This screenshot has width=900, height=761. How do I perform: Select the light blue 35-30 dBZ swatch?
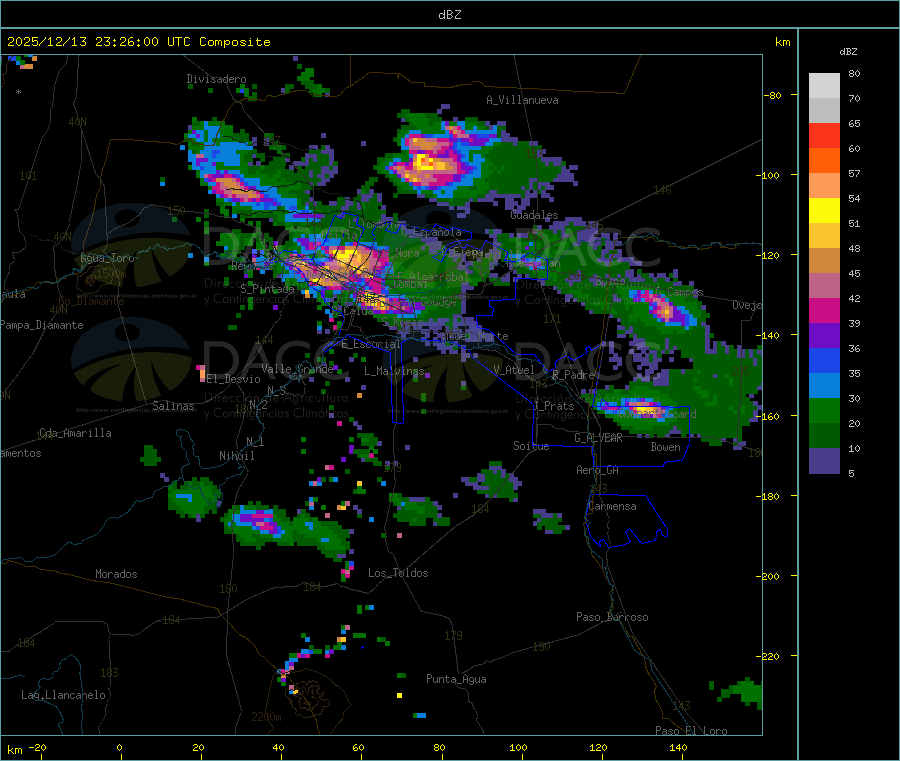click(824, 386)
